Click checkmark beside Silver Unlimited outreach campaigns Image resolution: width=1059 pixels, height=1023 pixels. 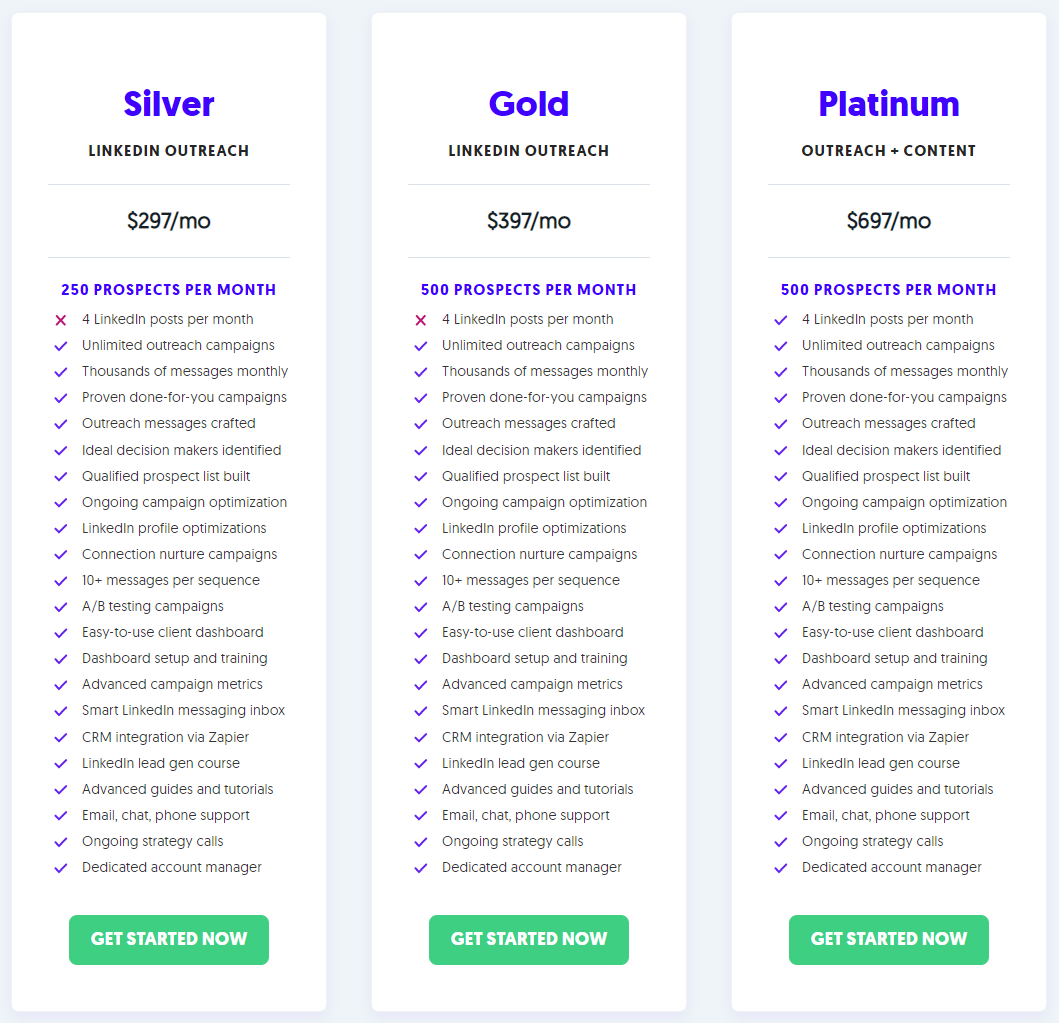[61, 346]
